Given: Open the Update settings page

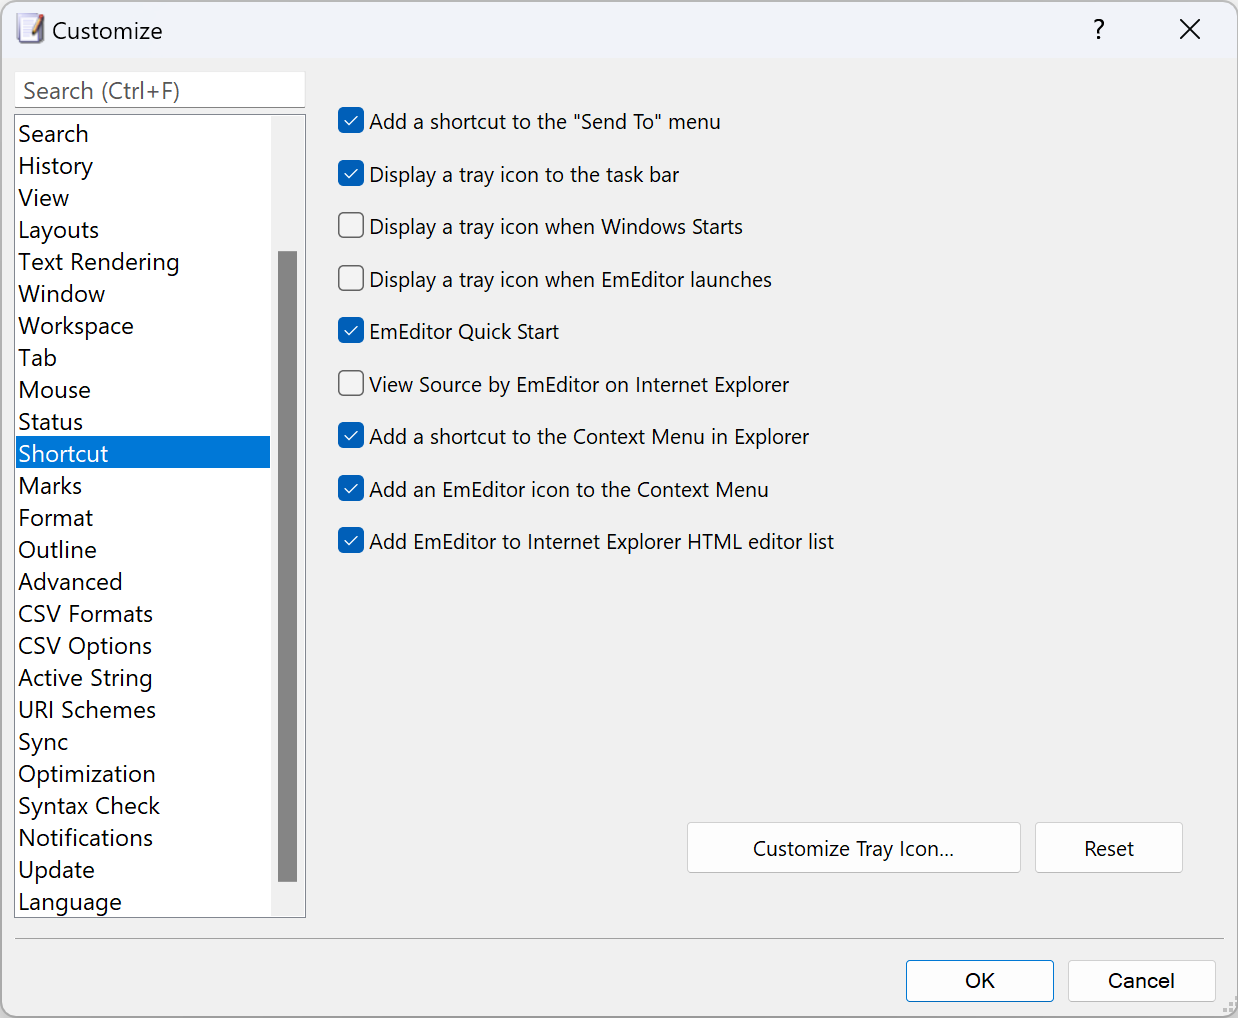Looking at the screenshot, I should 143,869.
